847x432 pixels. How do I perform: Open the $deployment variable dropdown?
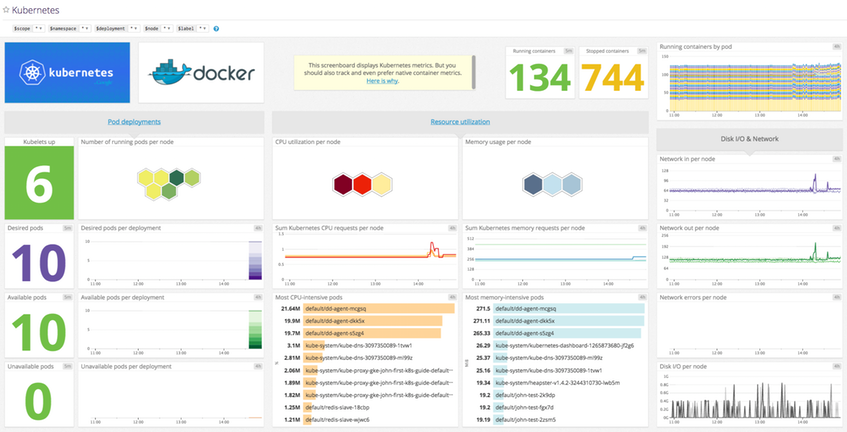tap(134, 28)
